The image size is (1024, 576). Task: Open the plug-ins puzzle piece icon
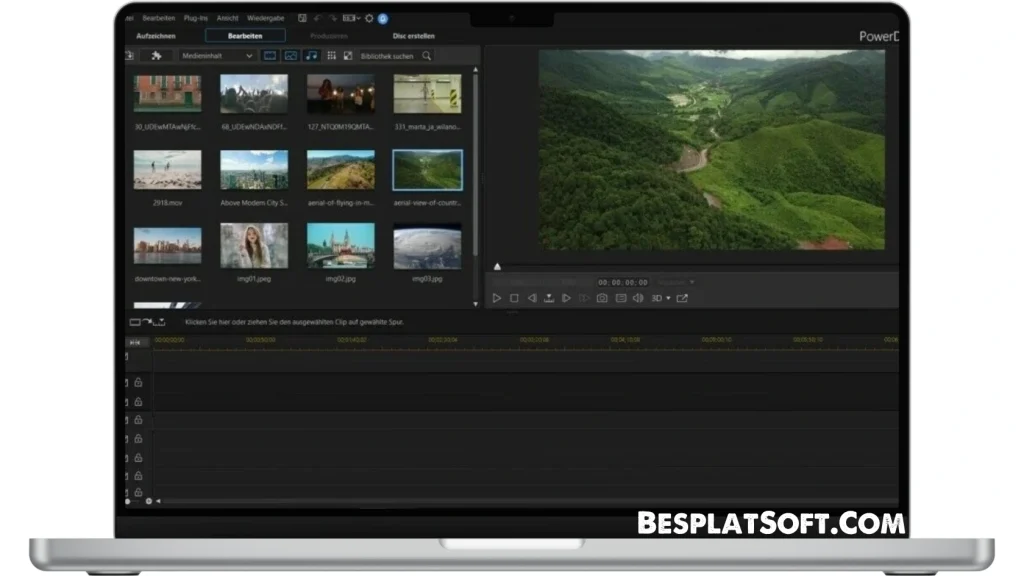[156, 56]
